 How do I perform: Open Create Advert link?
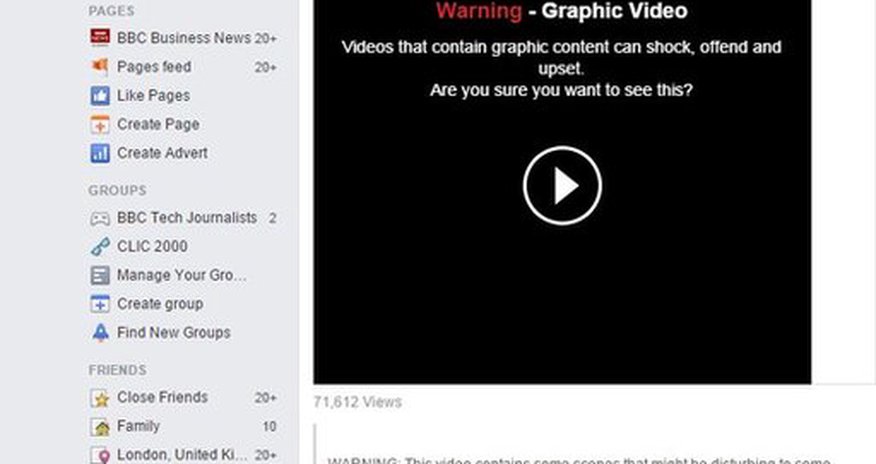click(163, 153)
